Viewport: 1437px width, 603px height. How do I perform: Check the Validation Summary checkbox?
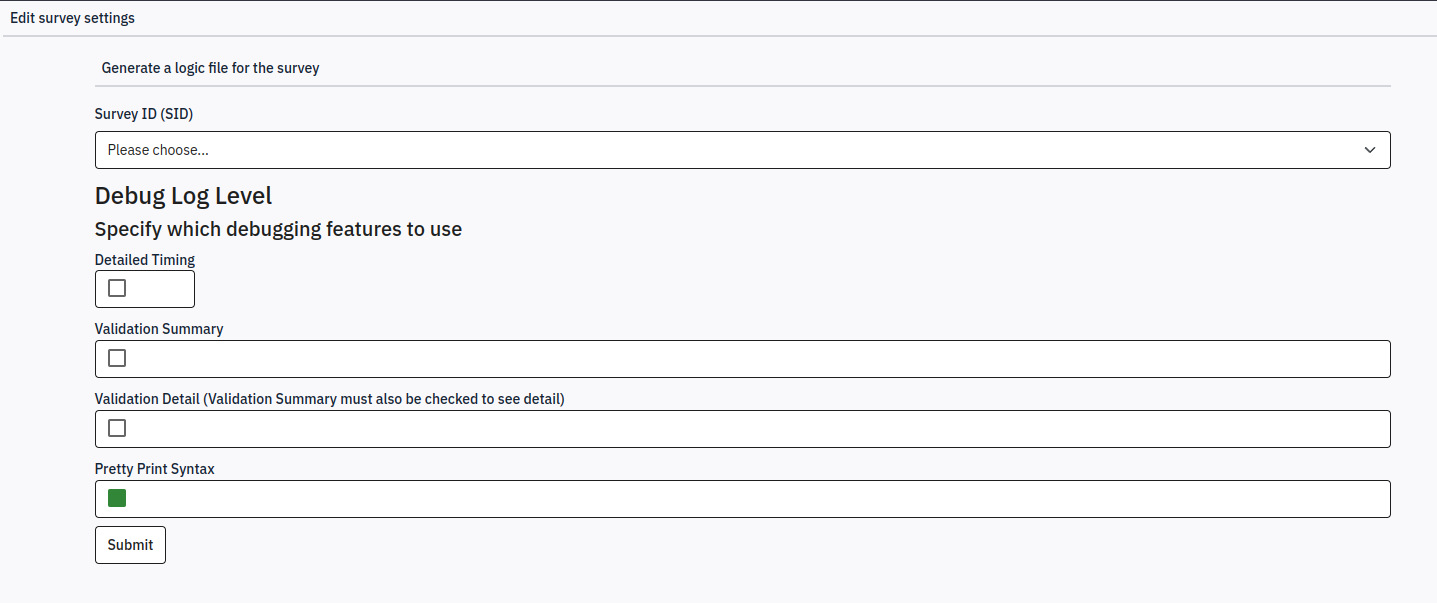coord(117,358)
